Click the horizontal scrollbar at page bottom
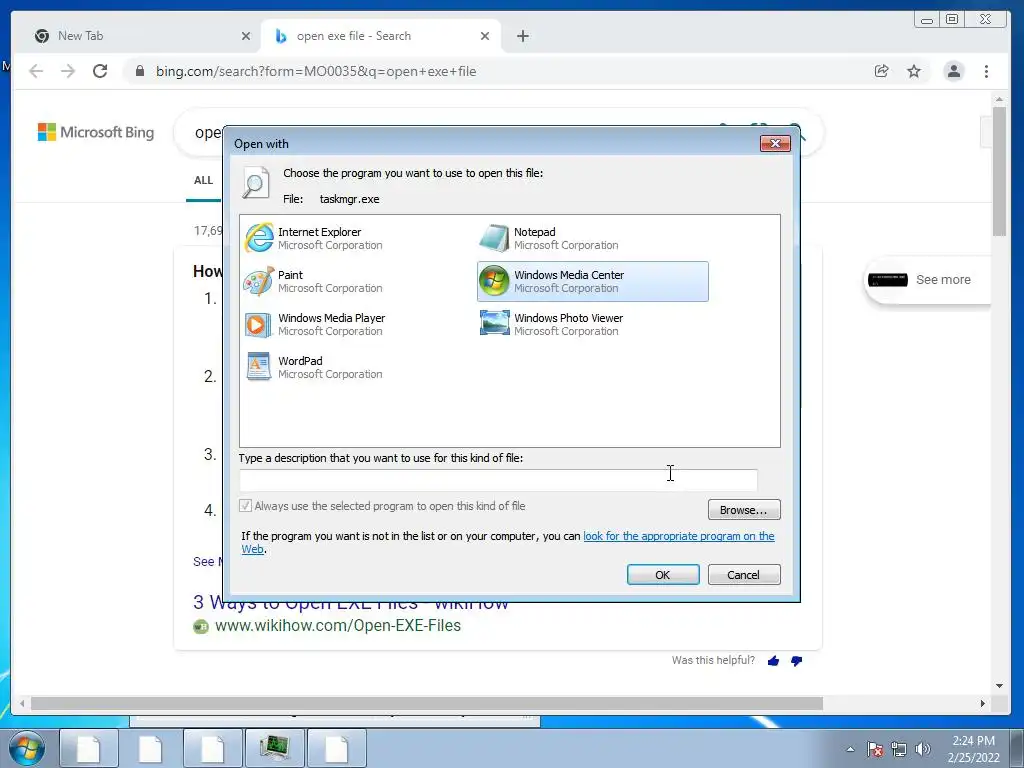 pyautogui.click(x=427, y=703)
